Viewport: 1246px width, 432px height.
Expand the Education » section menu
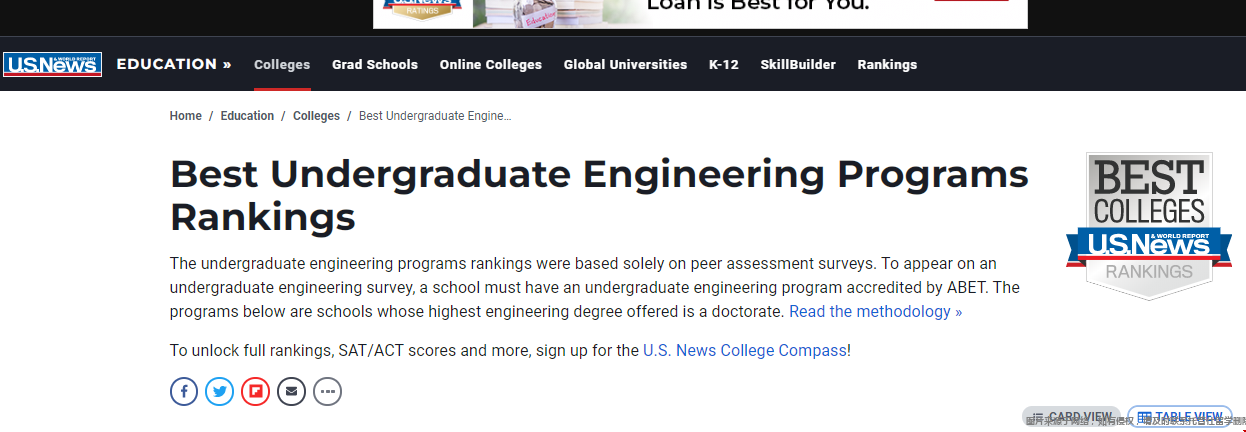click(174, 64)
